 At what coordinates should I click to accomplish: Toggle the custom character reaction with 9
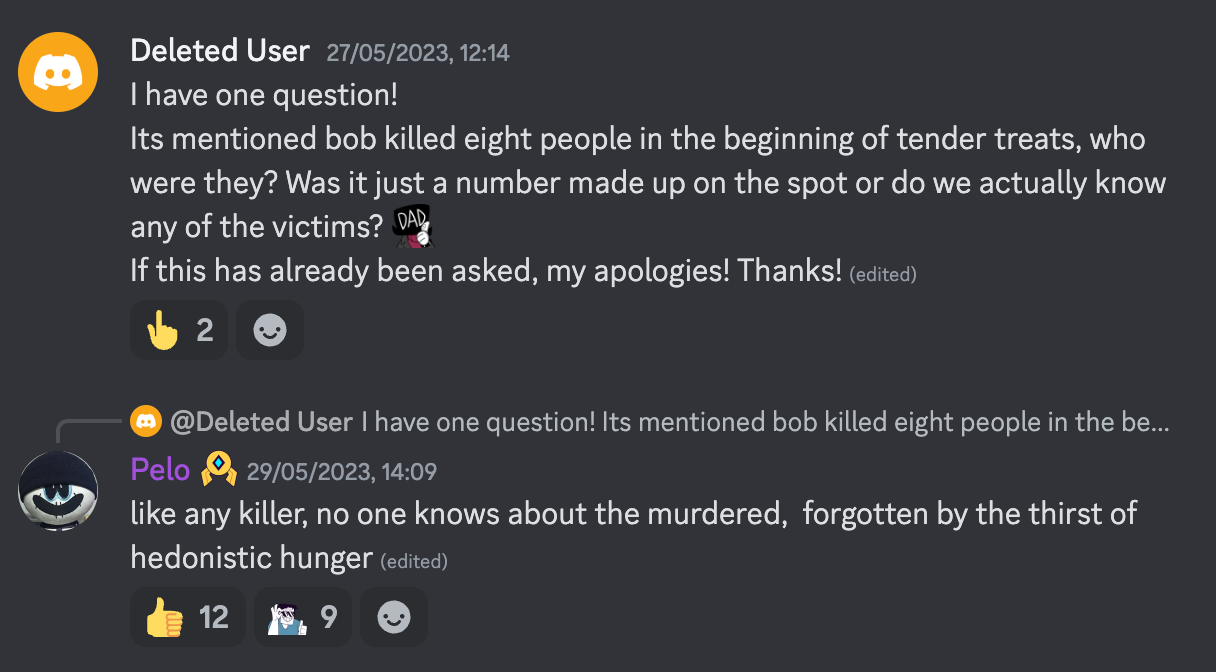pos(301,617)
